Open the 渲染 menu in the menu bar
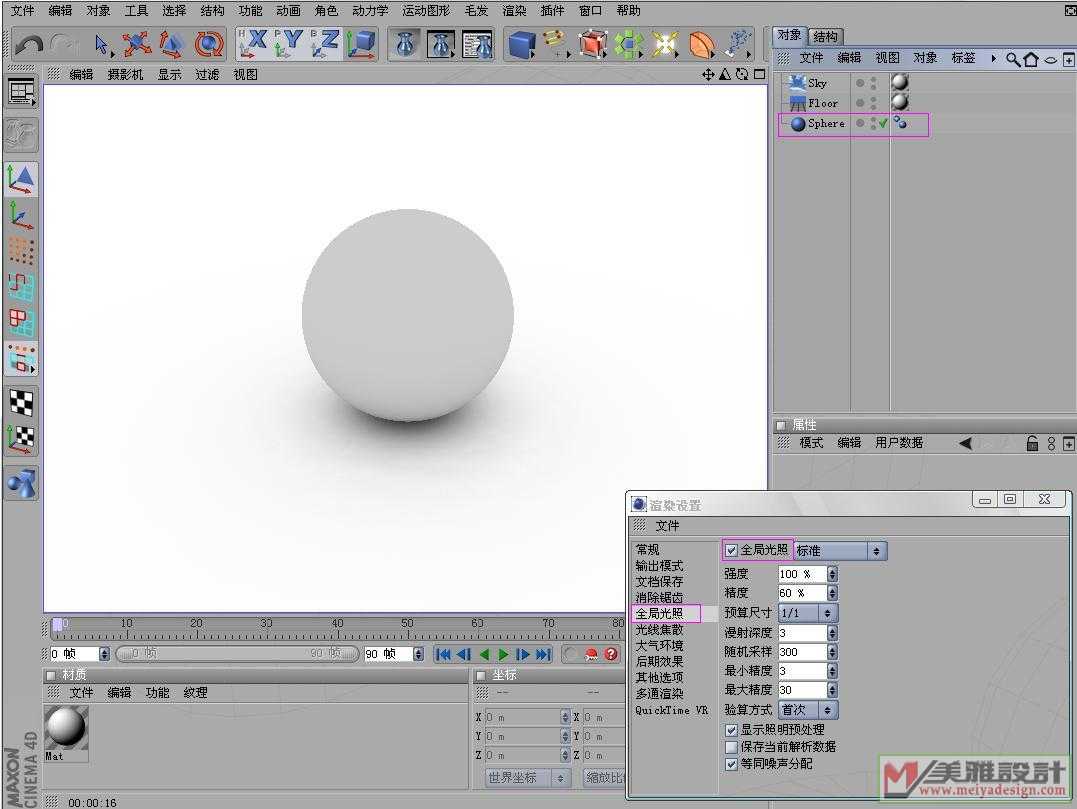 tap(514, 11)
